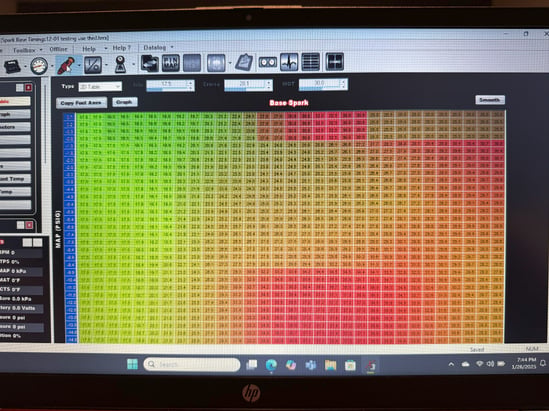Click the blank square icon after Pin Map

click(192, 63)
